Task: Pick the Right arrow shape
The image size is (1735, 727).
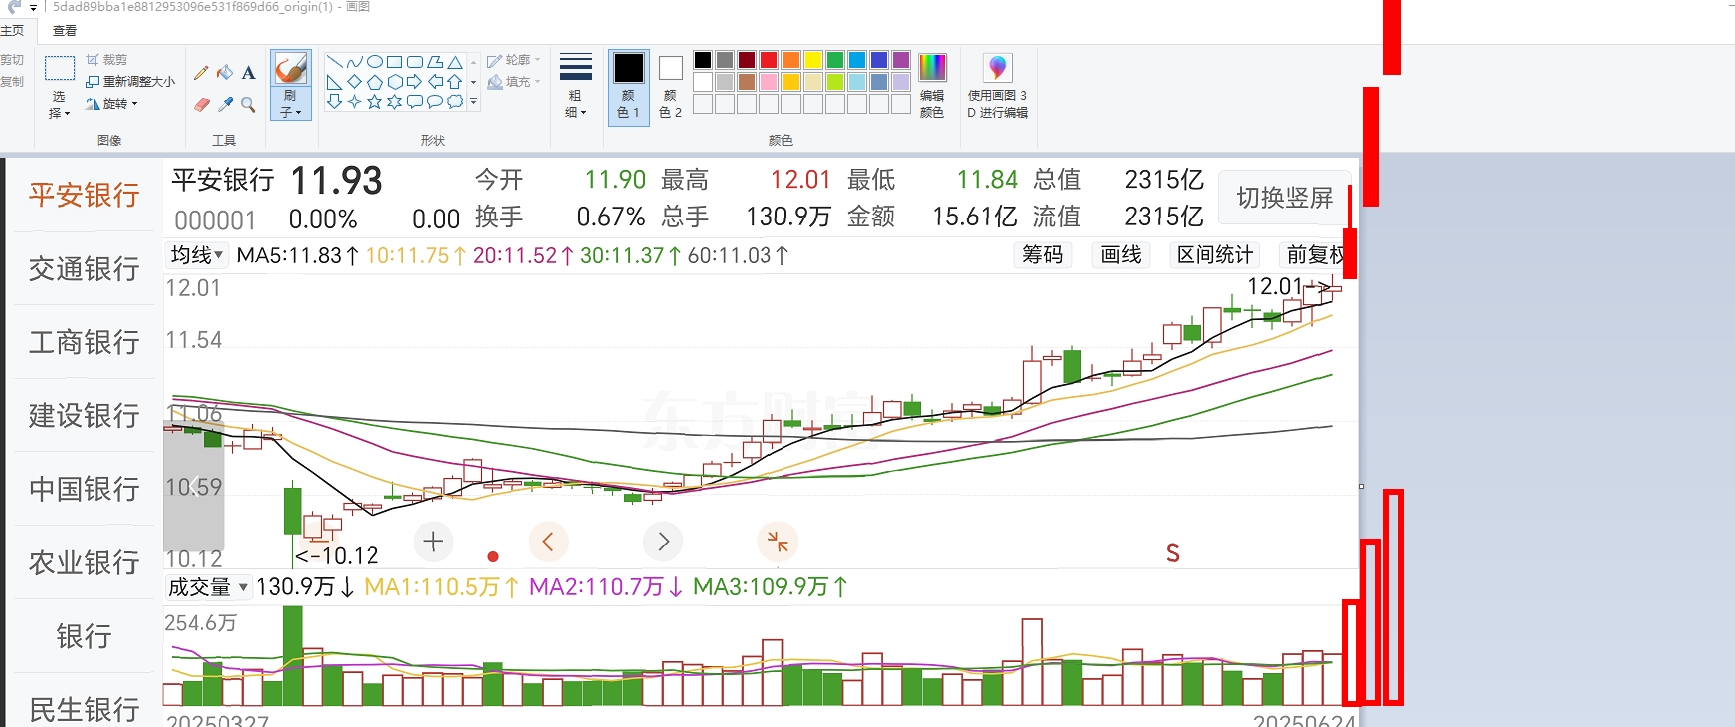Action: (415, 82)
